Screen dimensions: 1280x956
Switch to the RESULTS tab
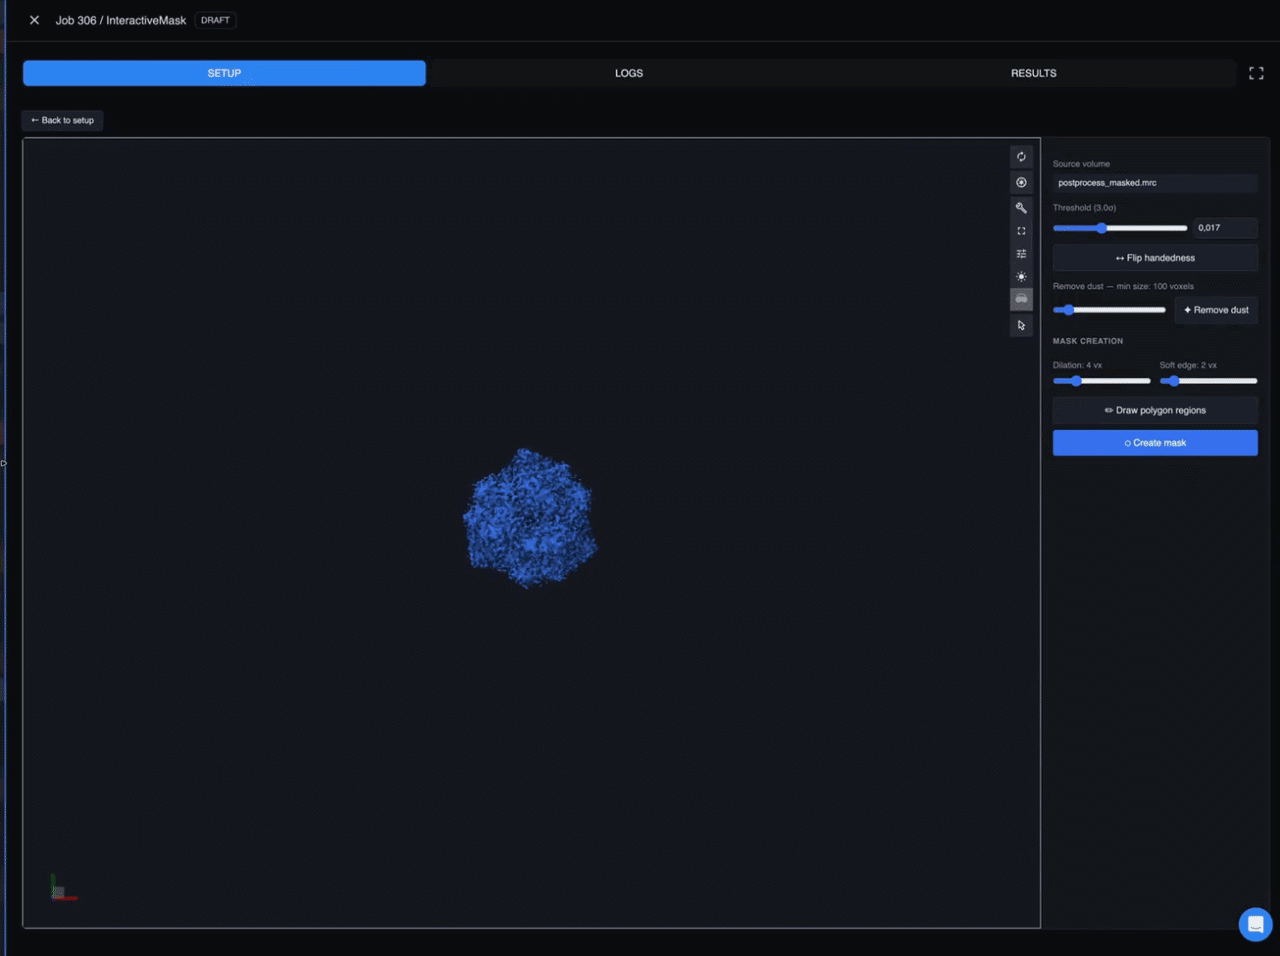click(1033, 73)
